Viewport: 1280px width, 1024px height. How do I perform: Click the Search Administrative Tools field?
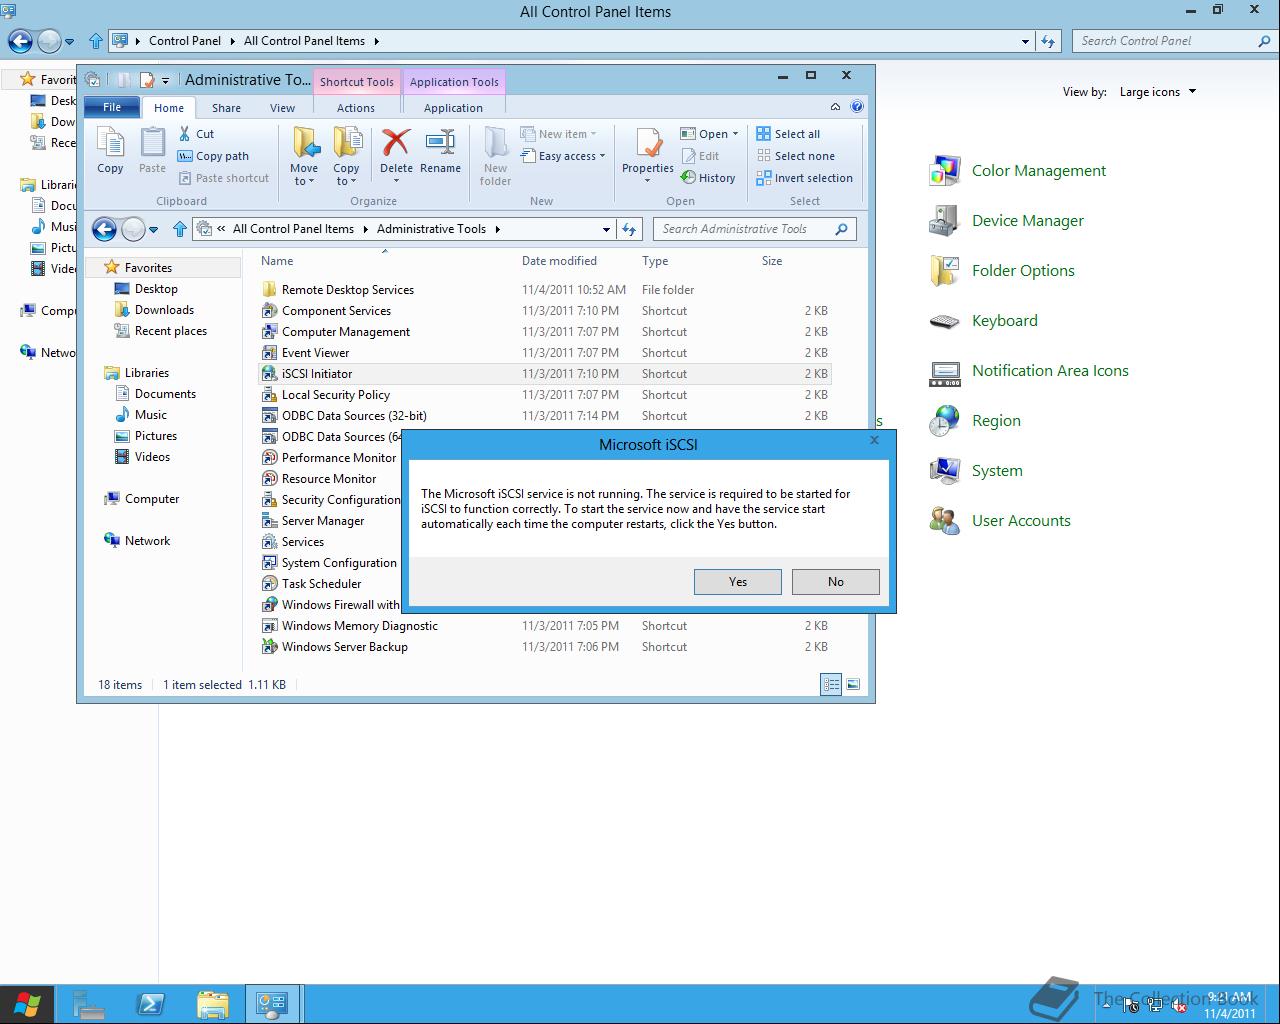pyautogui.click(x=755, y=229)
